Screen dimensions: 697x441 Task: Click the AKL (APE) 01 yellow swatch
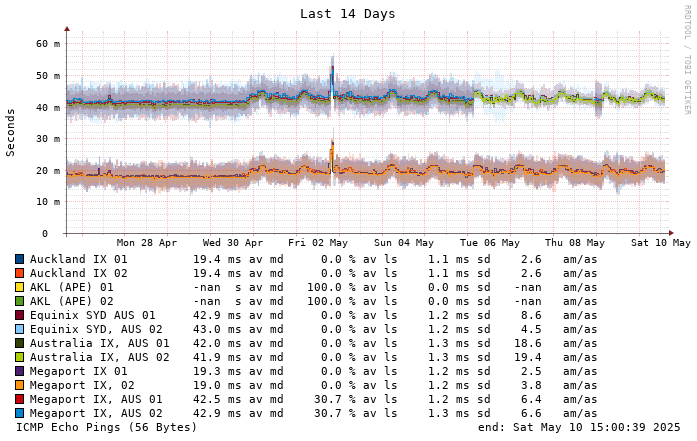(x=20, y=287)
